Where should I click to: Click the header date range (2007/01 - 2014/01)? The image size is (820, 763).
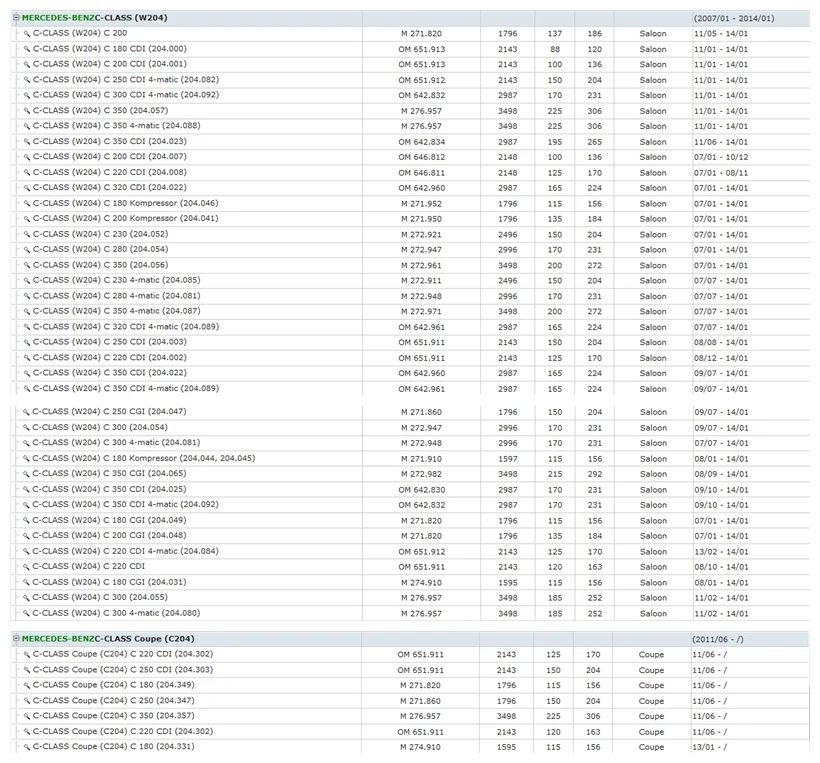pyautogui.click(x=734, y=18)
